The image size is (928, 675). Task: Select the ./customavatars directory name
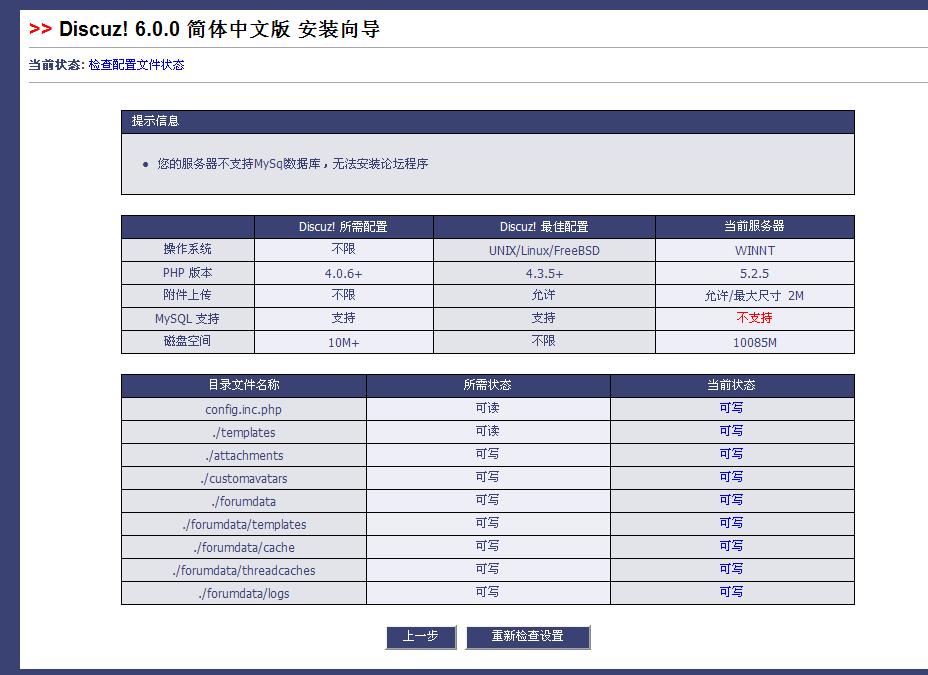coord(243,479)
